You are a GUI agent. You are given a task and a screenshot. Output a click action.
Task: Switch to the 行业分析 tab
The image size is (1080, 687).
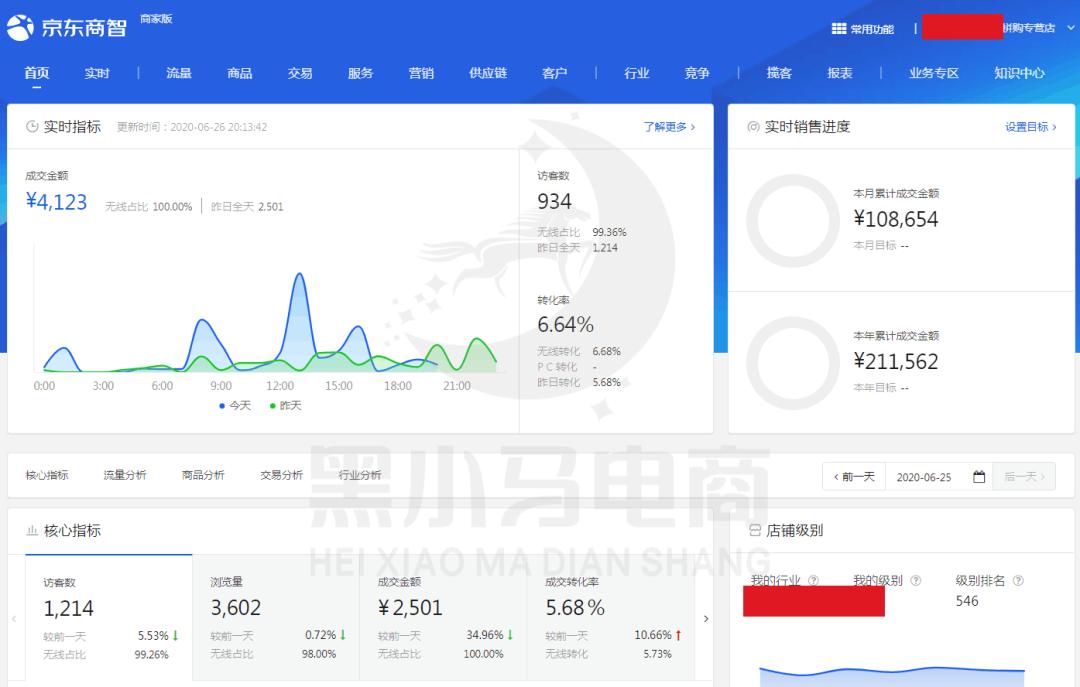pos(361,474)
